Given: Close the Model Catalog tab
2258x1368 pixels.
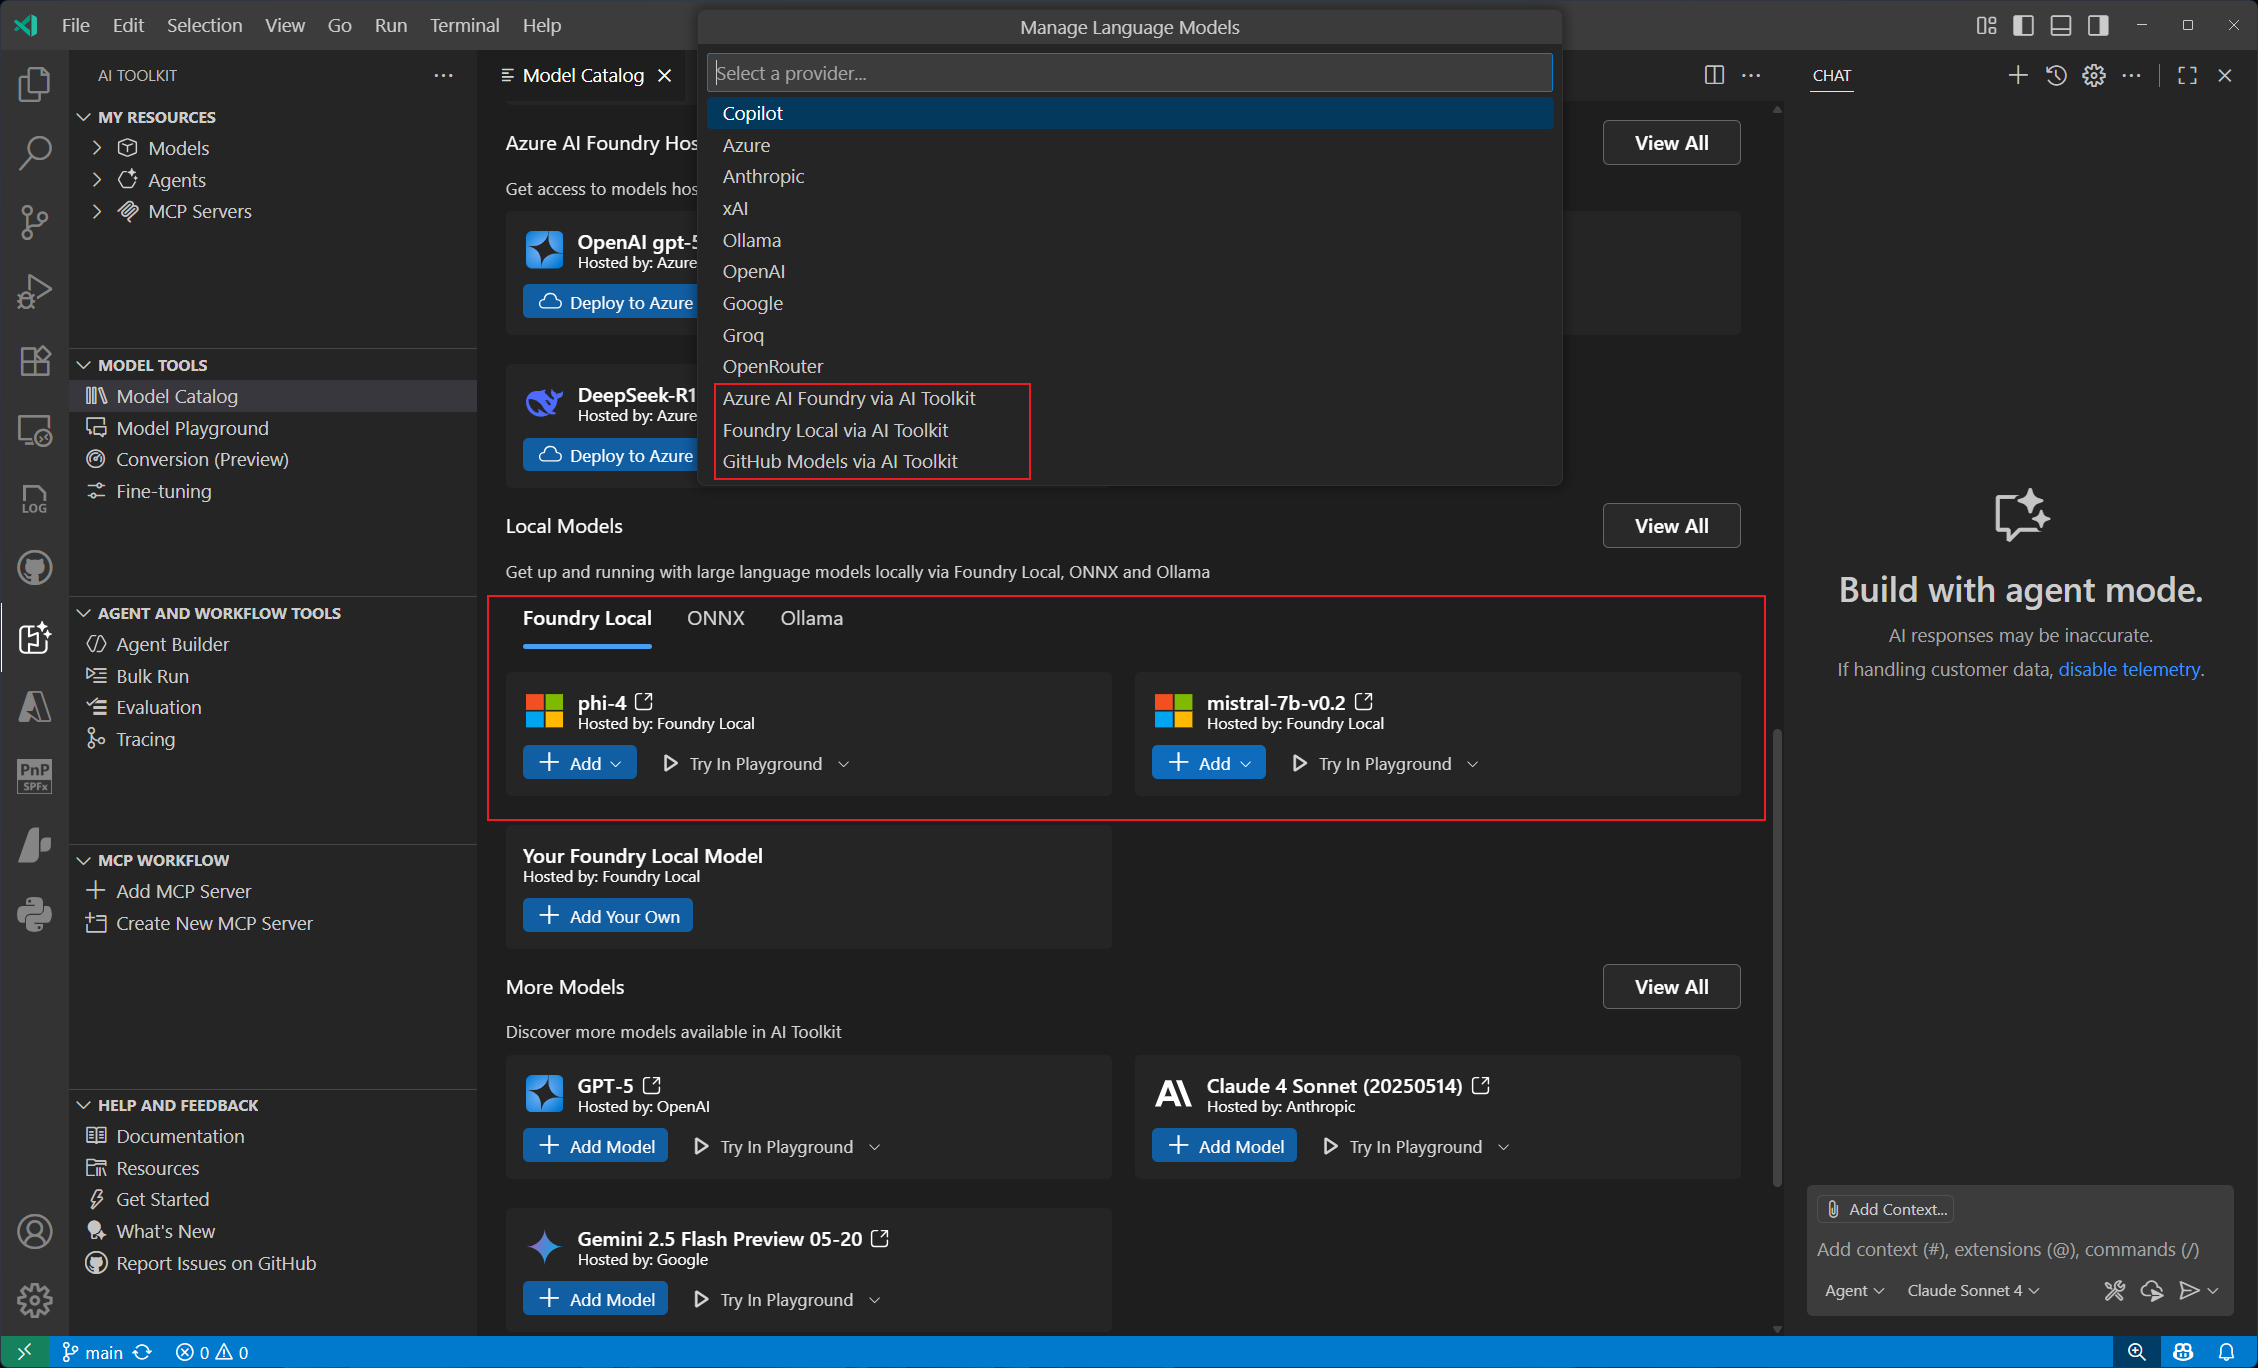Looking at the screenshot, I should click(x=664, y=75).
